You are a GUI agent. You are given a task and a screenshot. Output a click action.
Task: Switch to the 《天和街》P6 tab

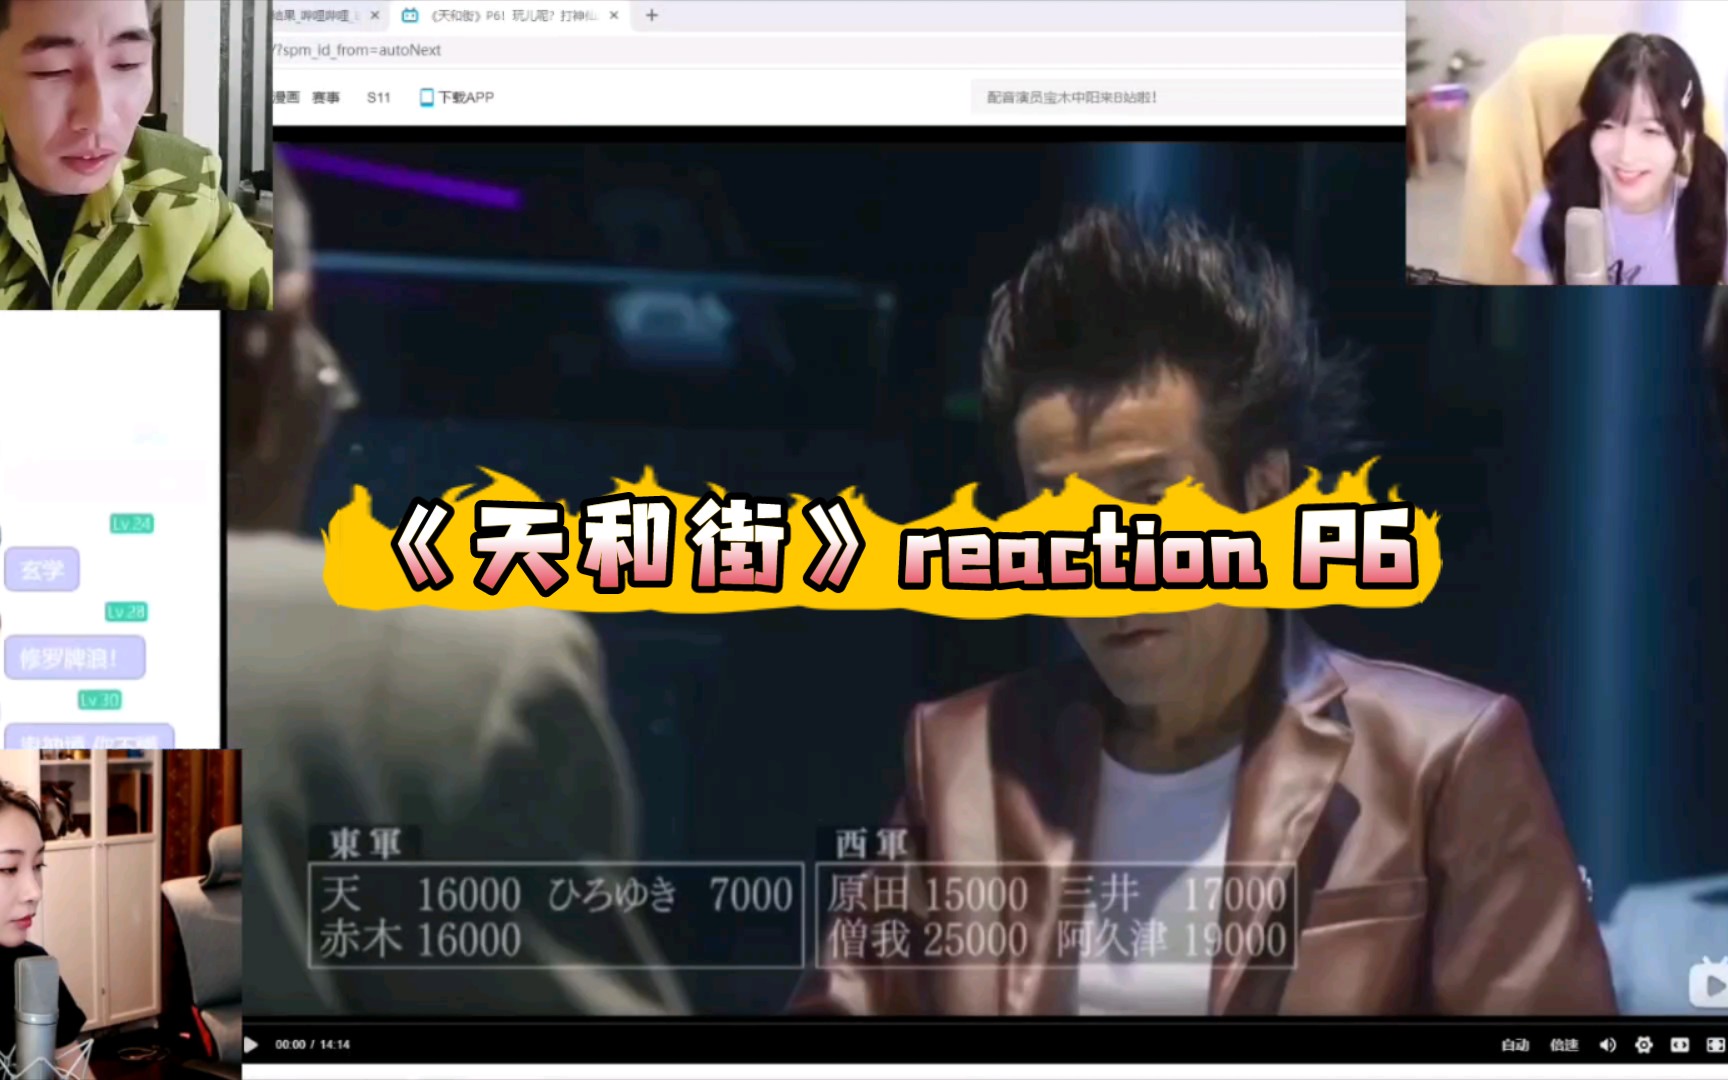tap(510, 15)
